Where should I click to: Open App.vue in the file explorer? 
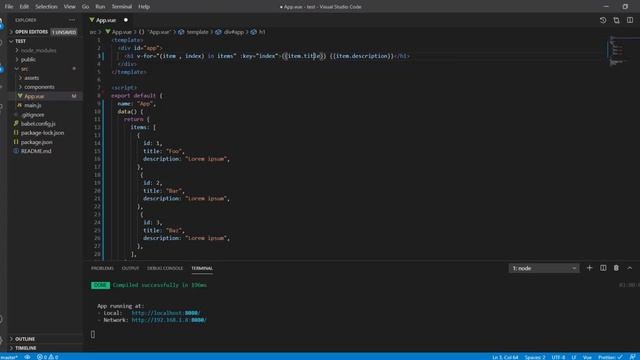click(x=46, y=96)
